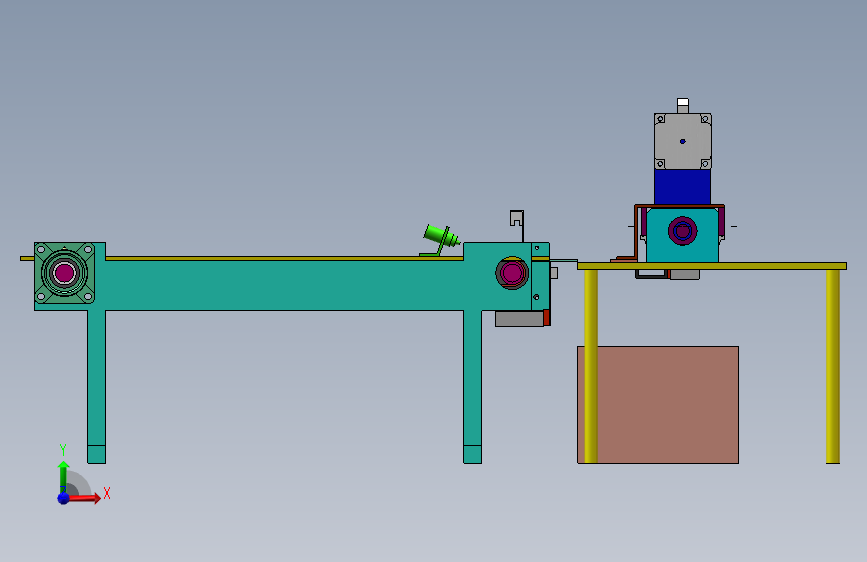Click the green Y axis arrow of the triad
The height and width of the screenshot is (562, 867).
[63, 476]
